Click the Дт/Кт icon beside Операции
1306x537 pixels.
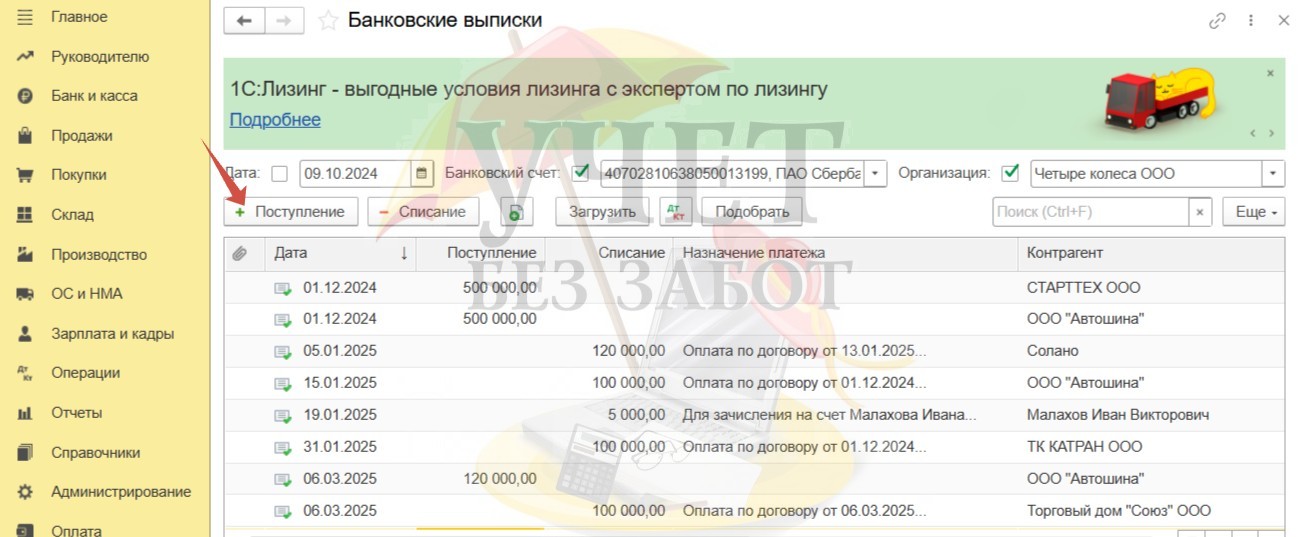(x=26, y=373)
